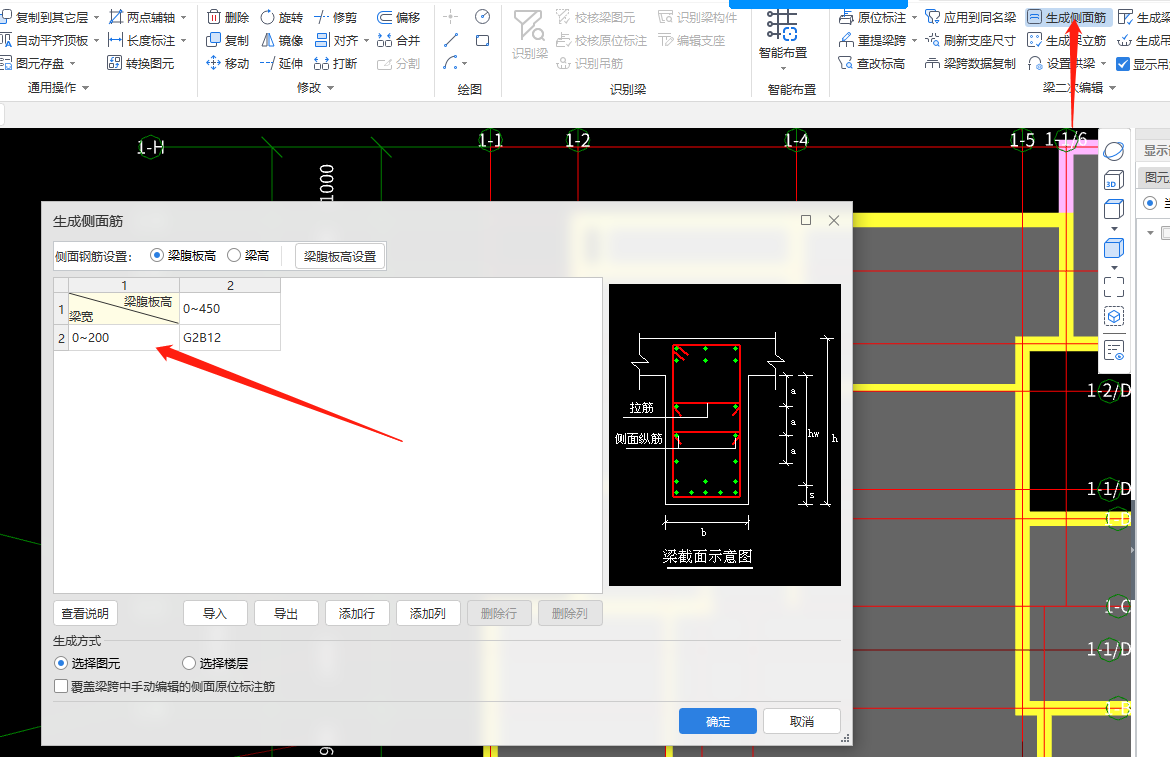
Task: Select the 镜像 (mirror) tool
Action: 281,40
